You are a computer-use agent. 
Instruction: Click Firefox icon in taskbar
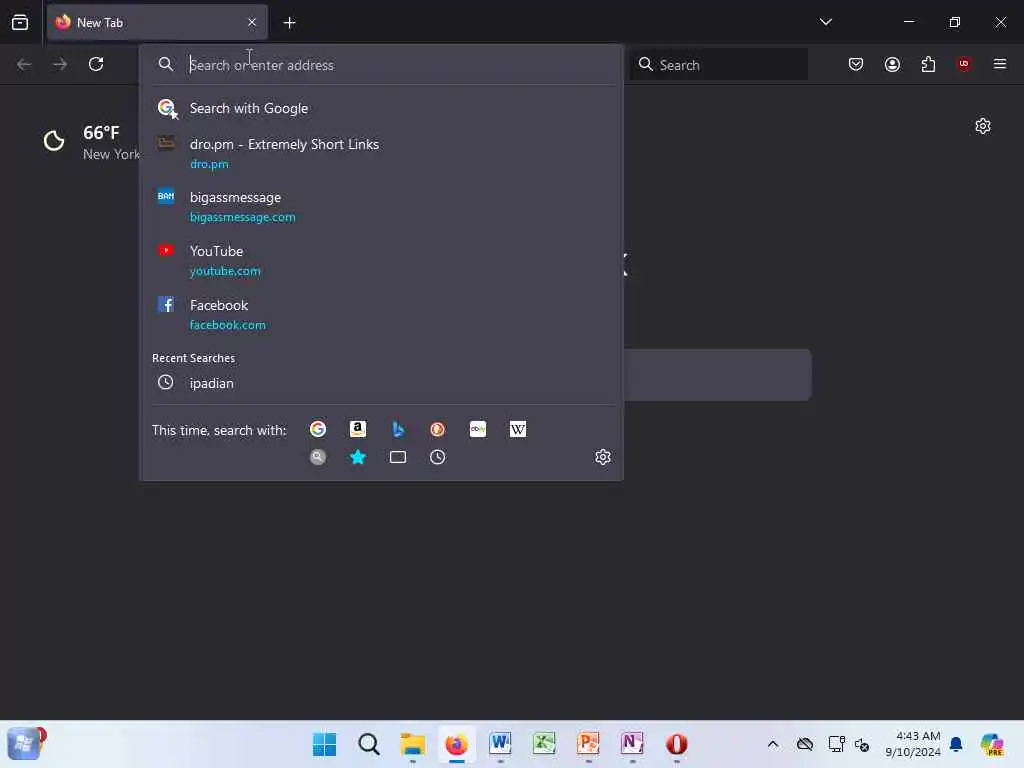click(456, 744)
